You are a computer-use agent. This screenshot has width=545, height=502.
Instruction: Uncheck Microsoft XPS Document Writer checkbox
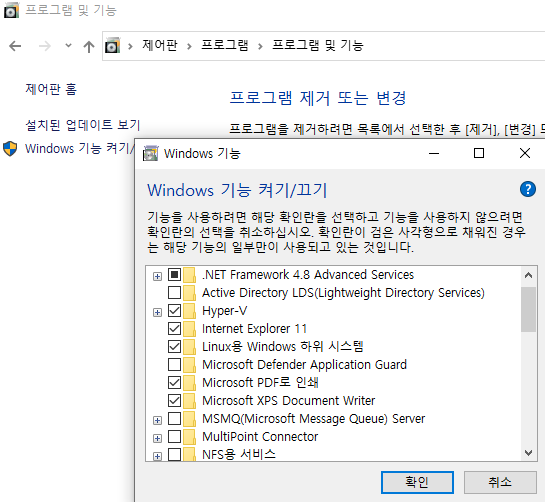(x=174, y=401)
